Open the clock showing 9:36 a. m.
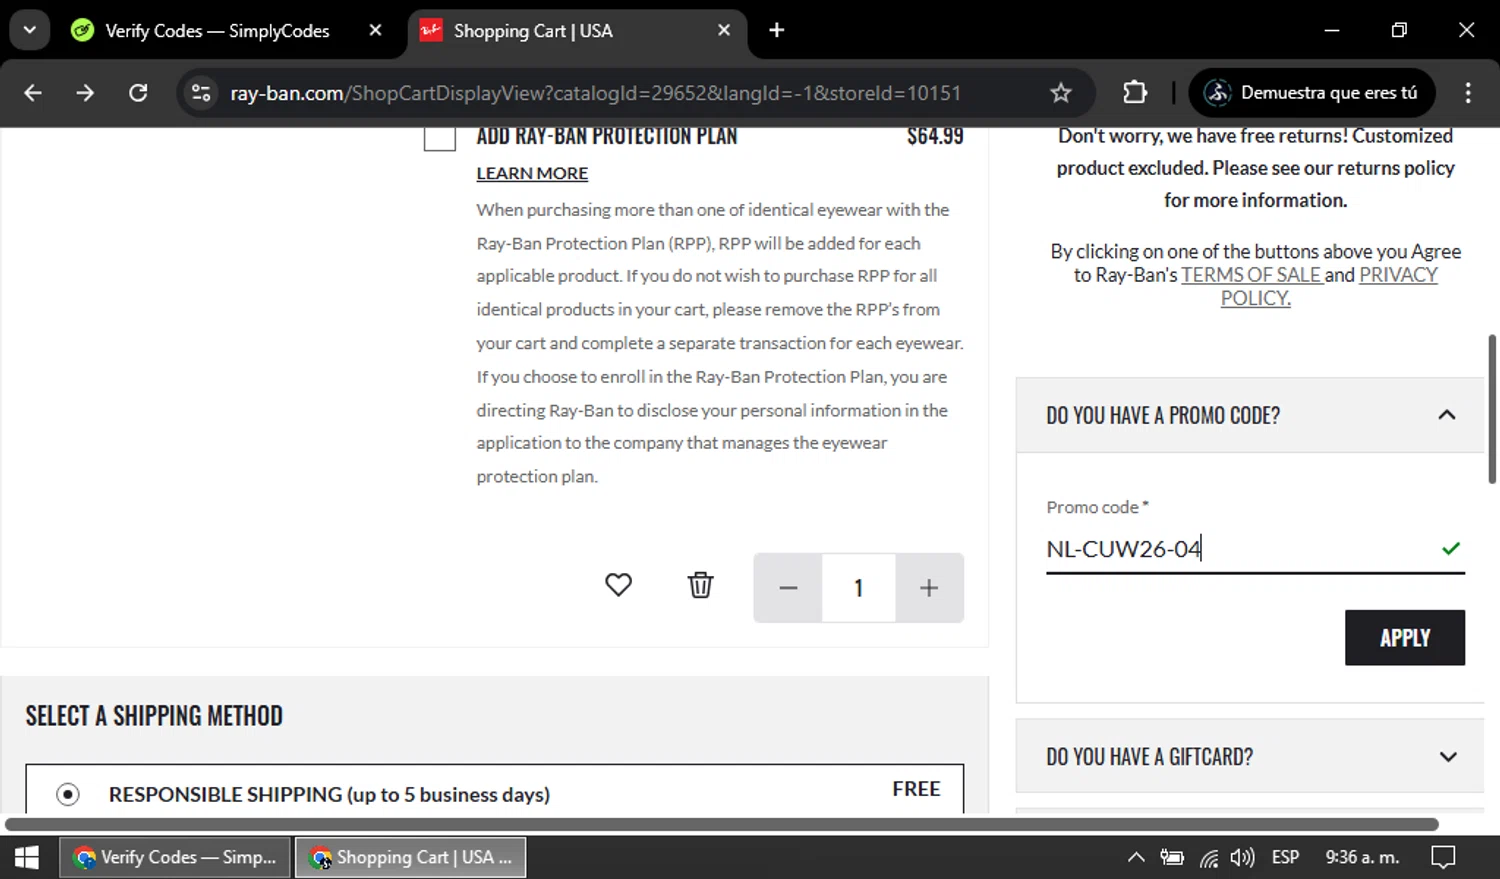The height and width of the screenshot is (879, 1500). click(1362, 857)
